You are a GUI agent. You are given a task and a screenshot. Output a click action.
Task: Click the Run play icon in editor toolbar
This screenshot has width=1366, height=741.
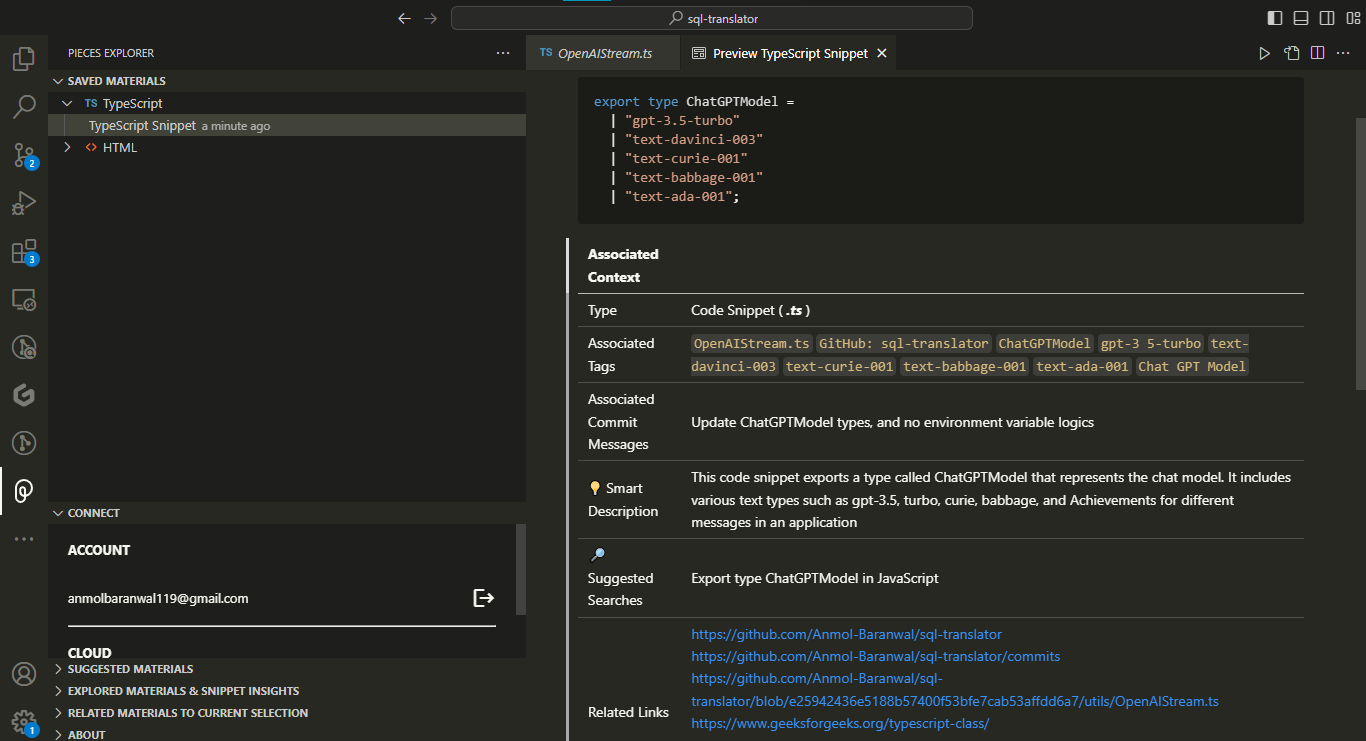click(x=1264, y=53)
